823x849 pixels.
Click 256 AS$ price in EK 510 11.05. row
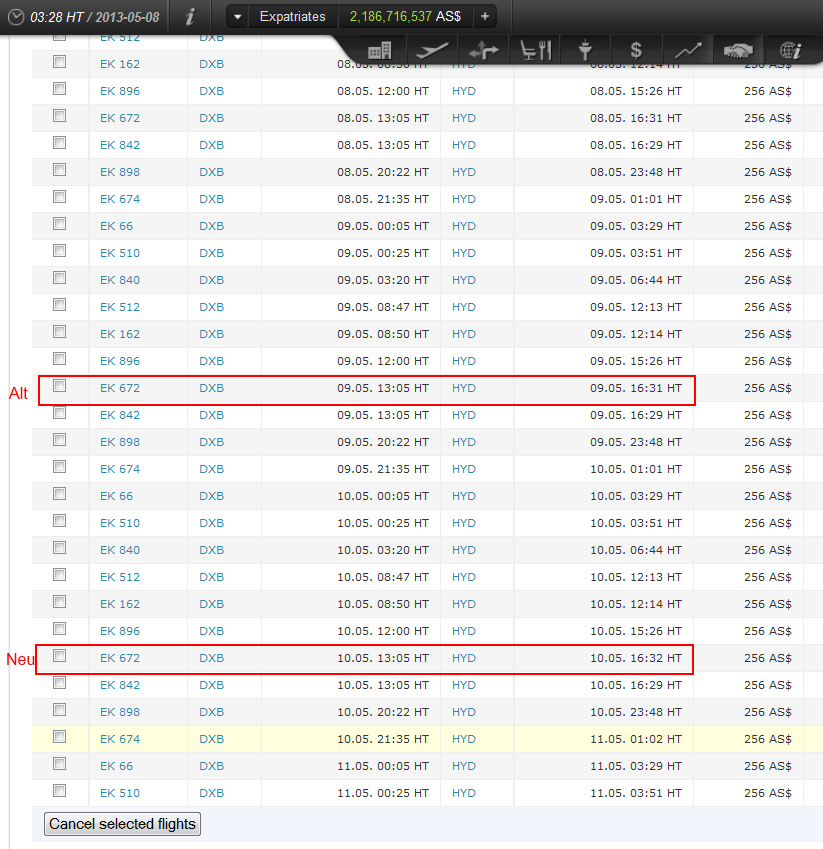click(x=767, y=793)
